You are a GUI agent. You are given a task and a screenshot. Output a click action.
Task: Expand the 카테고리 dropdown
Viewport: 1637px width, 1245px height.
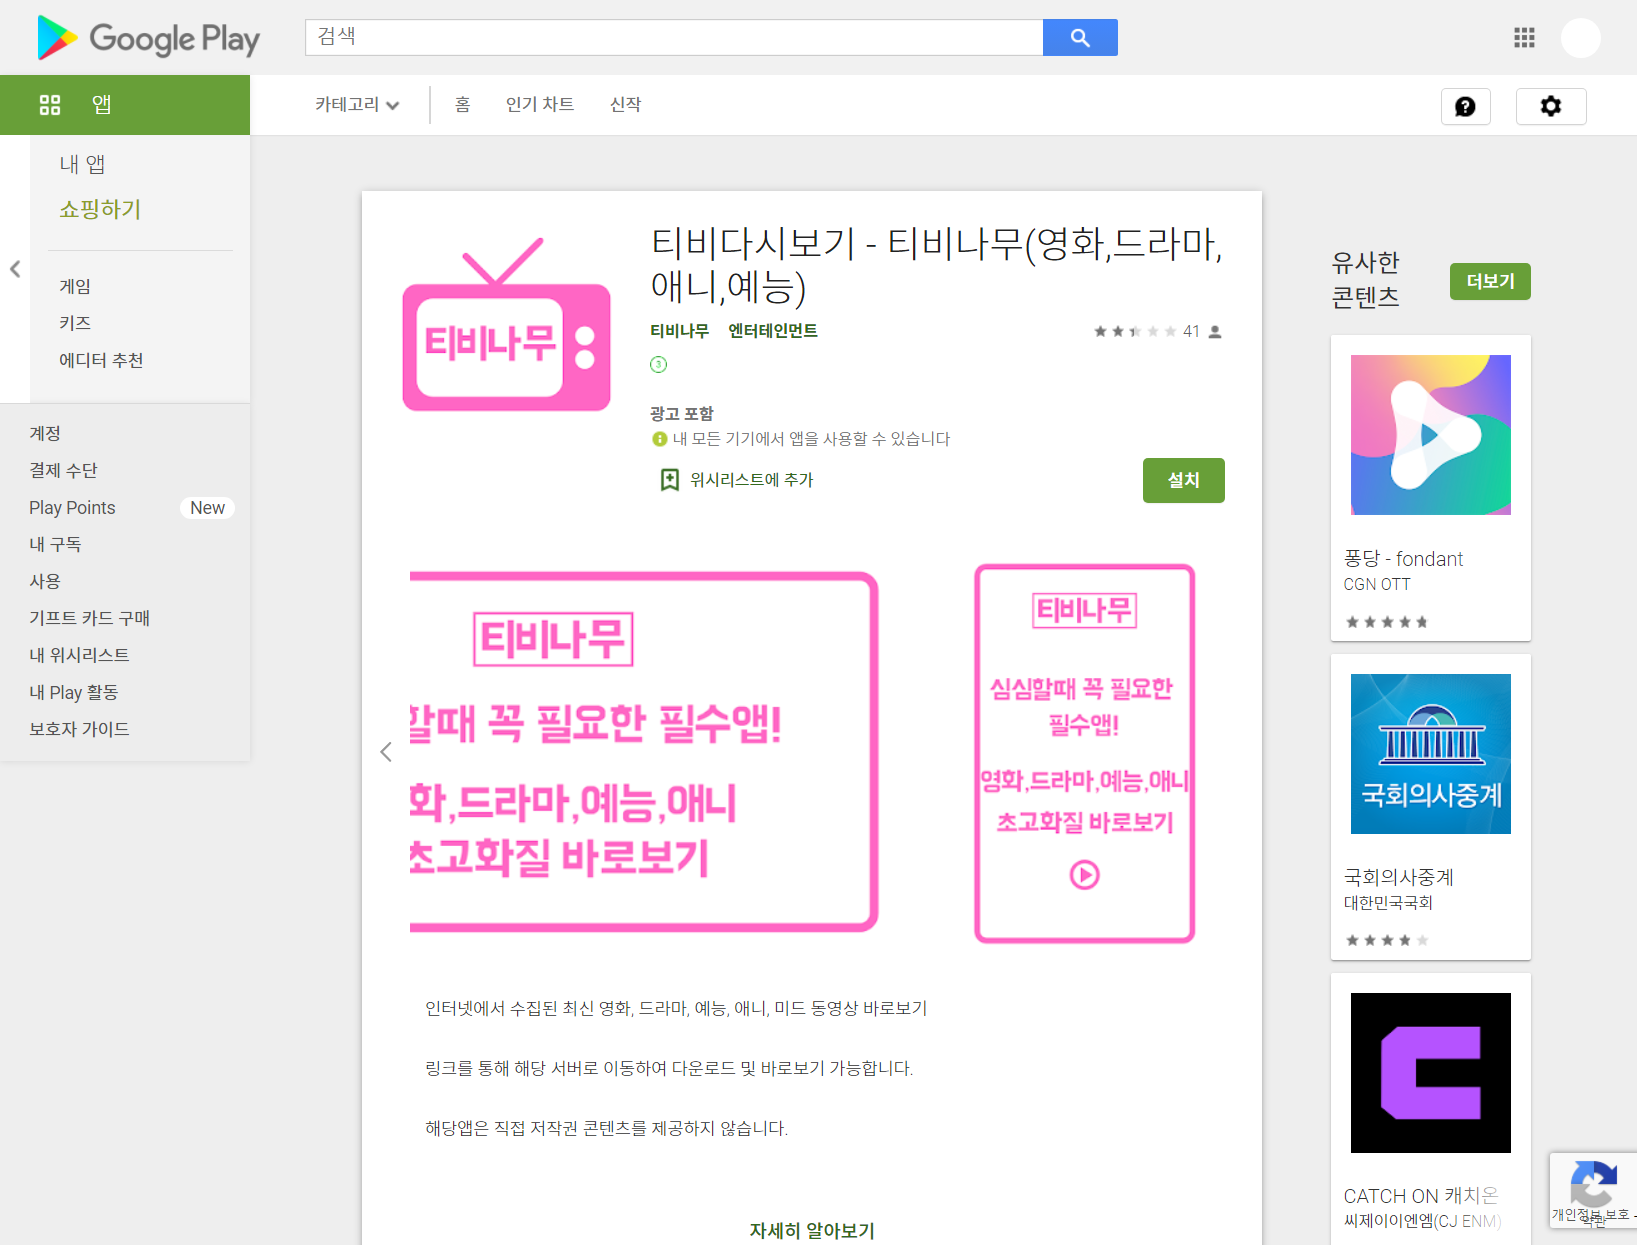[x=357, y=105]
